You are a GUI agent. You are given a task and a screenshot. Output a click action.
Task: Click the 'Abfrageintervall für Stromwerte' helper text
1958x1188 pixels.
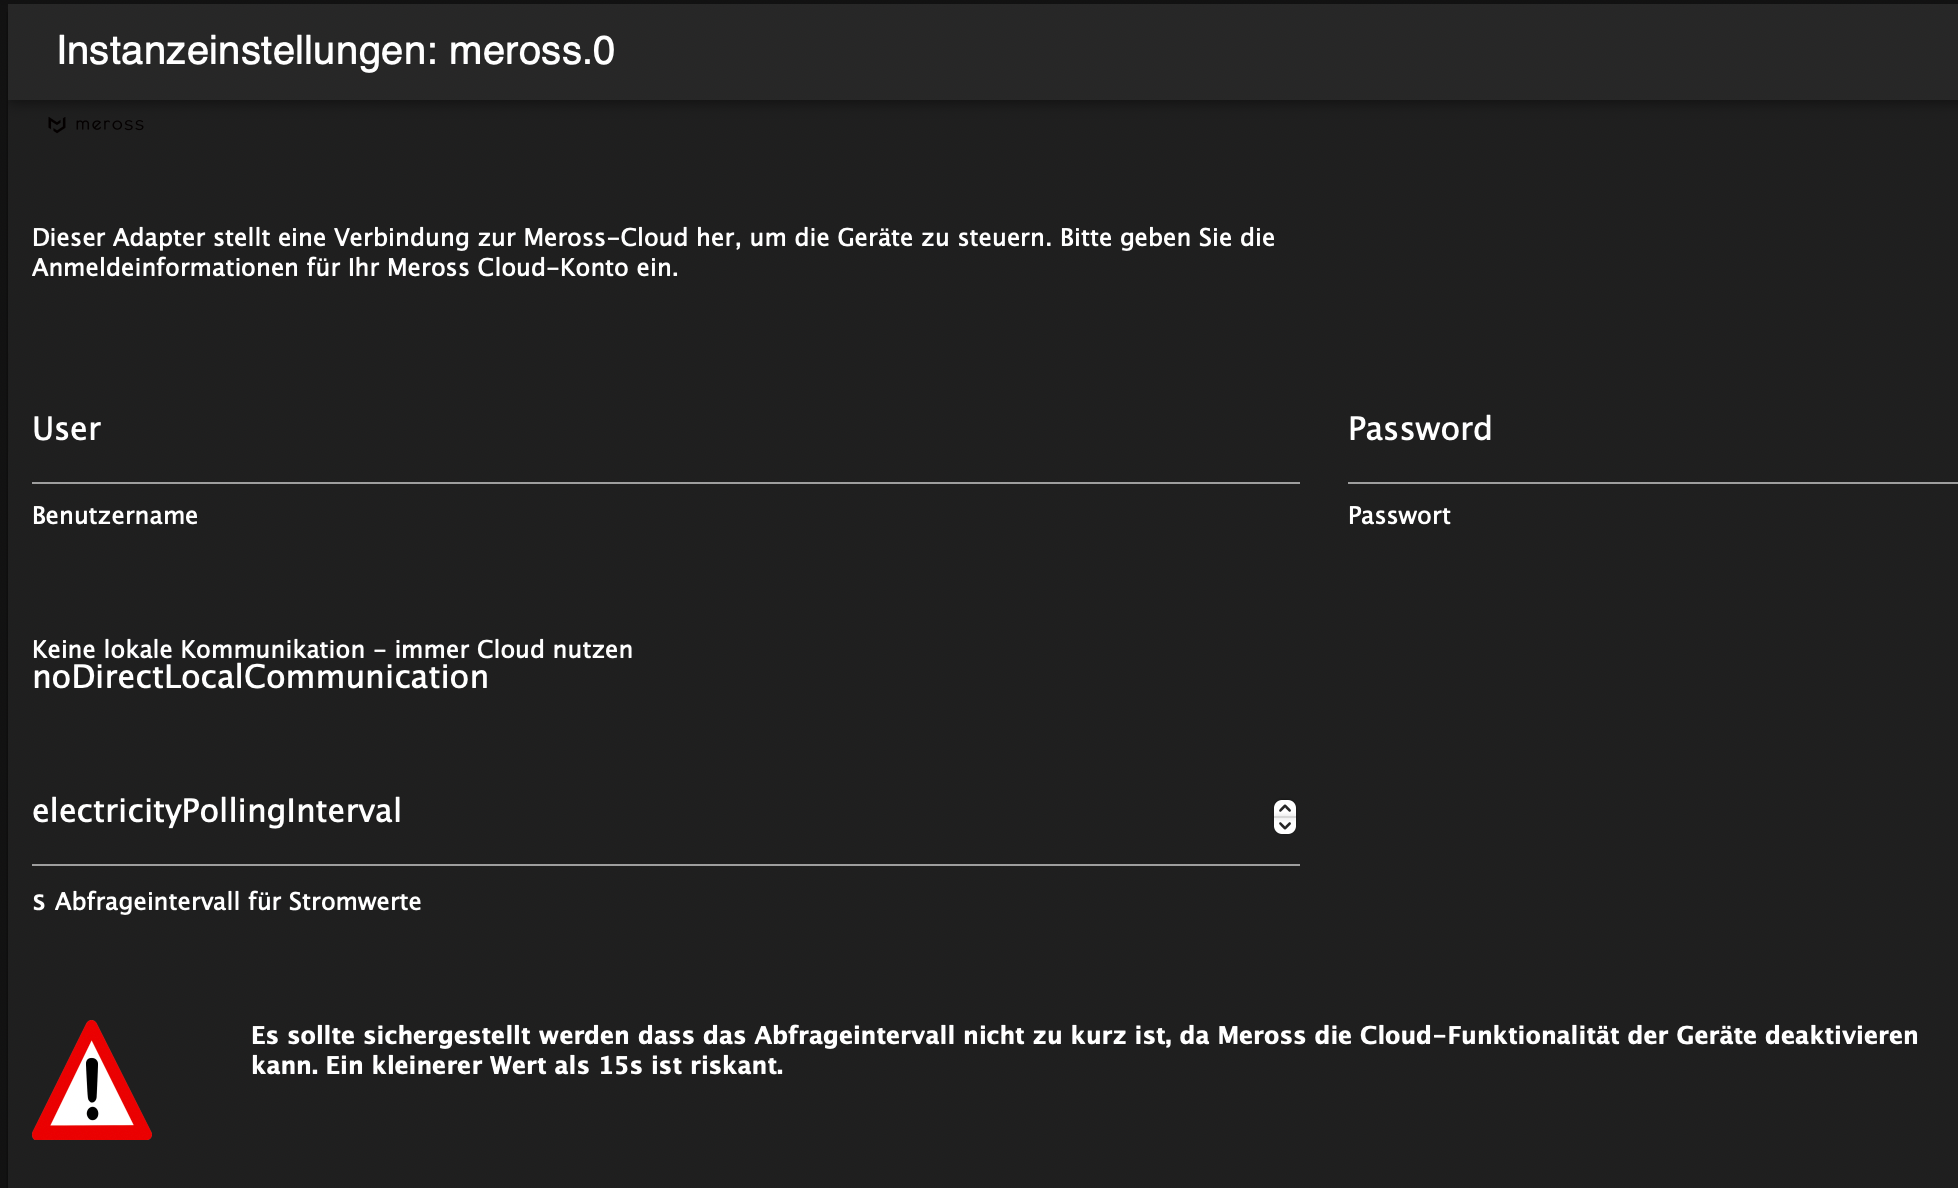[x=238, y=902]
